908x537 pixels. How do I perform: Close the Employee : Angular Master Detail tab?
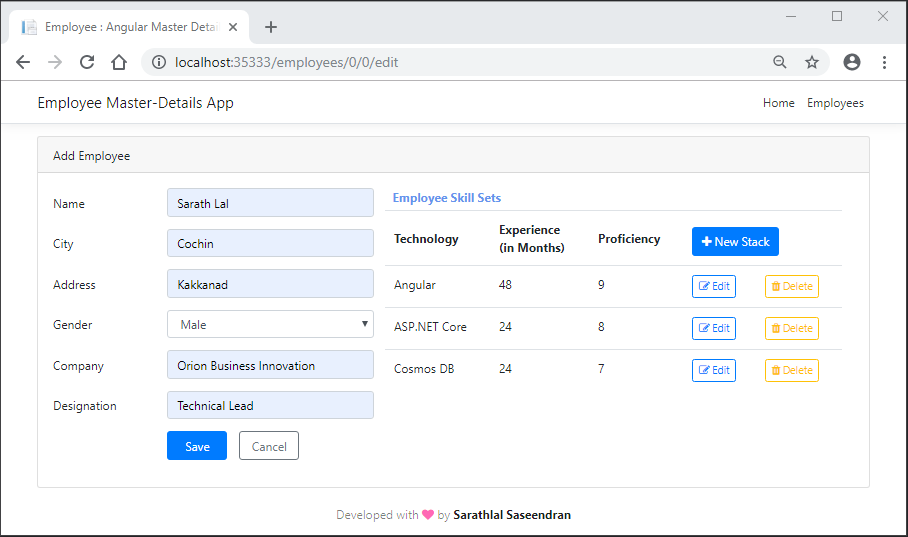[x=233, y=27]
